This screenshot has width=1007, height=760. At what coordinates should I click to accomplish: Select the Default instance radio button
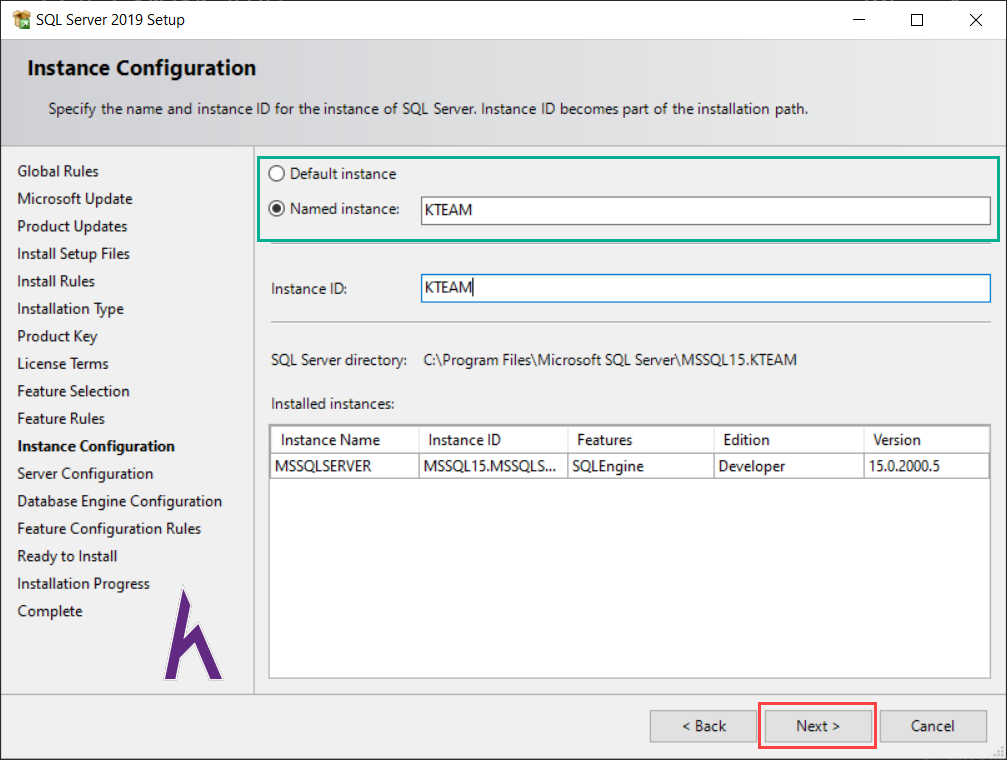[276, 173]
